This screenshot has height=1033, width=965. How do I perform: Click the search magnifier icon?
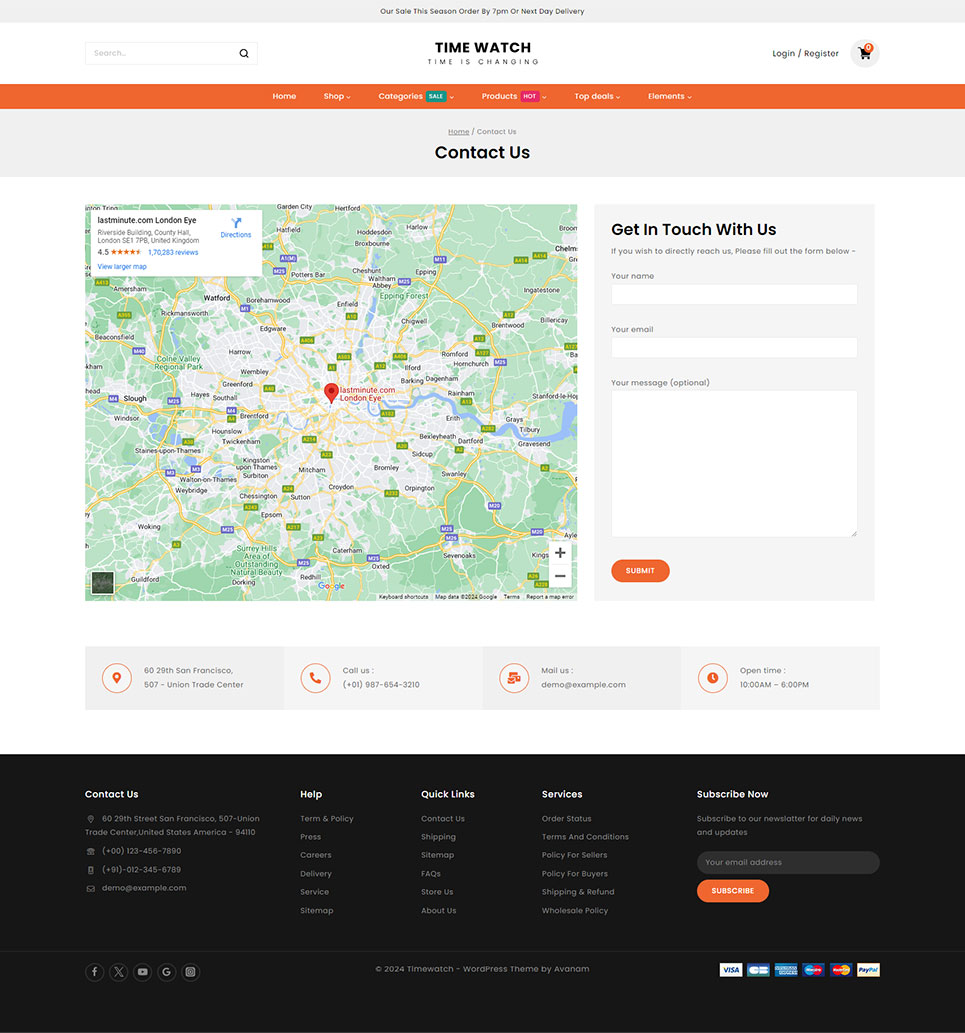(243, 54)
